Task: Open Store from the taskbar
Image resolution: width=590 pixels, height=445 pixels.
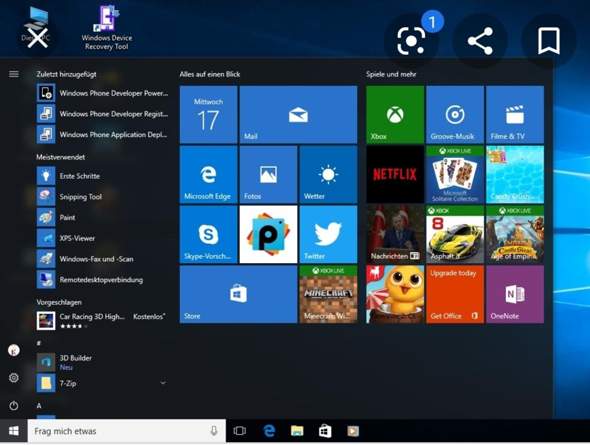Action: (x=325, y=431)
